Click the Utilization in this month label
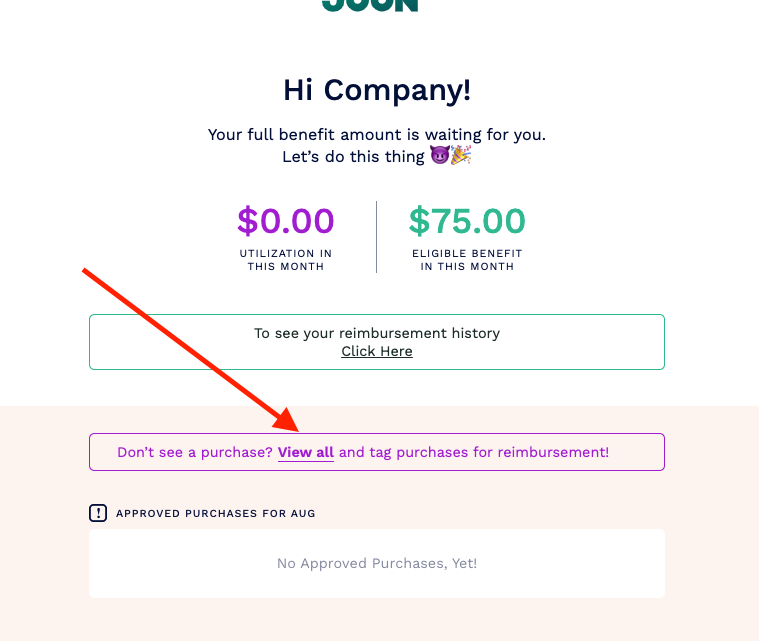This screenshot has height=641, width=759. pos(286,260)
